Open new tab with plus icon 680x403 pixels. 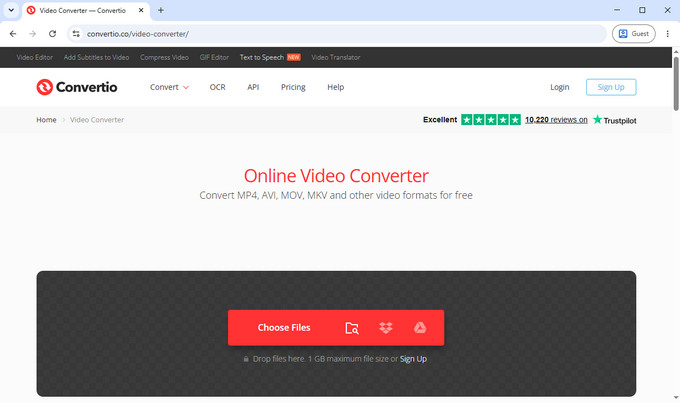tap(160, 10)
